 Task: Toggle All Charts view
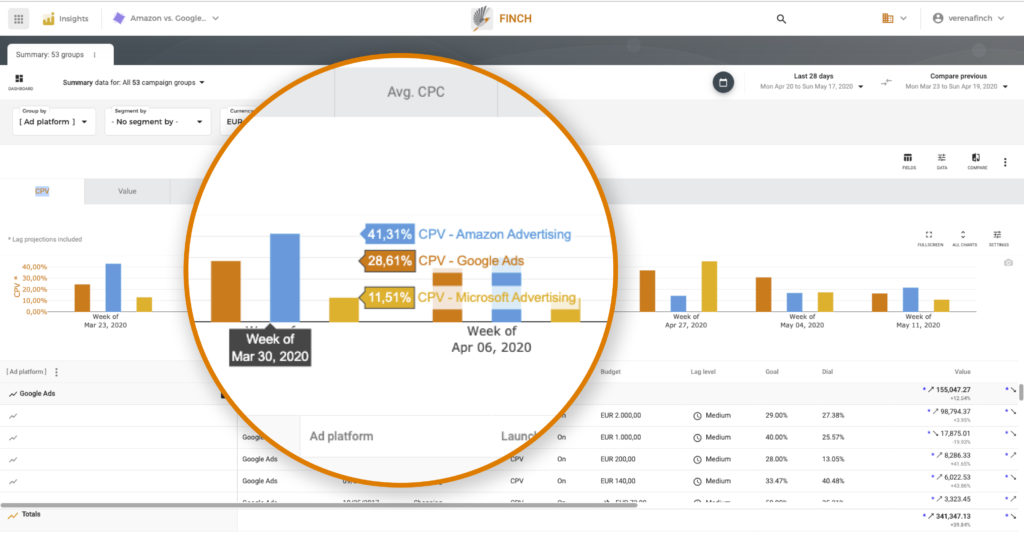tap(963, 237)
